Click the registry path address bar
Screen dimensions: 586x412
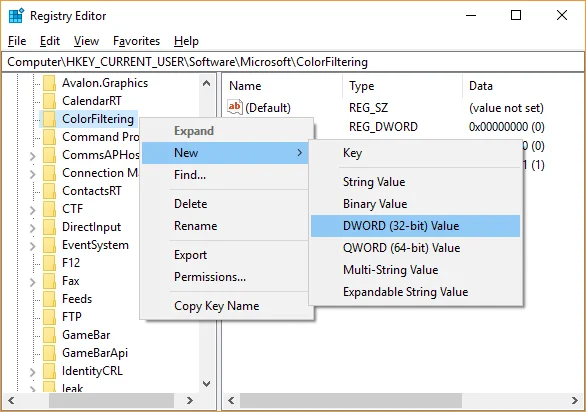pyautogui.click(x=293, y=62)
